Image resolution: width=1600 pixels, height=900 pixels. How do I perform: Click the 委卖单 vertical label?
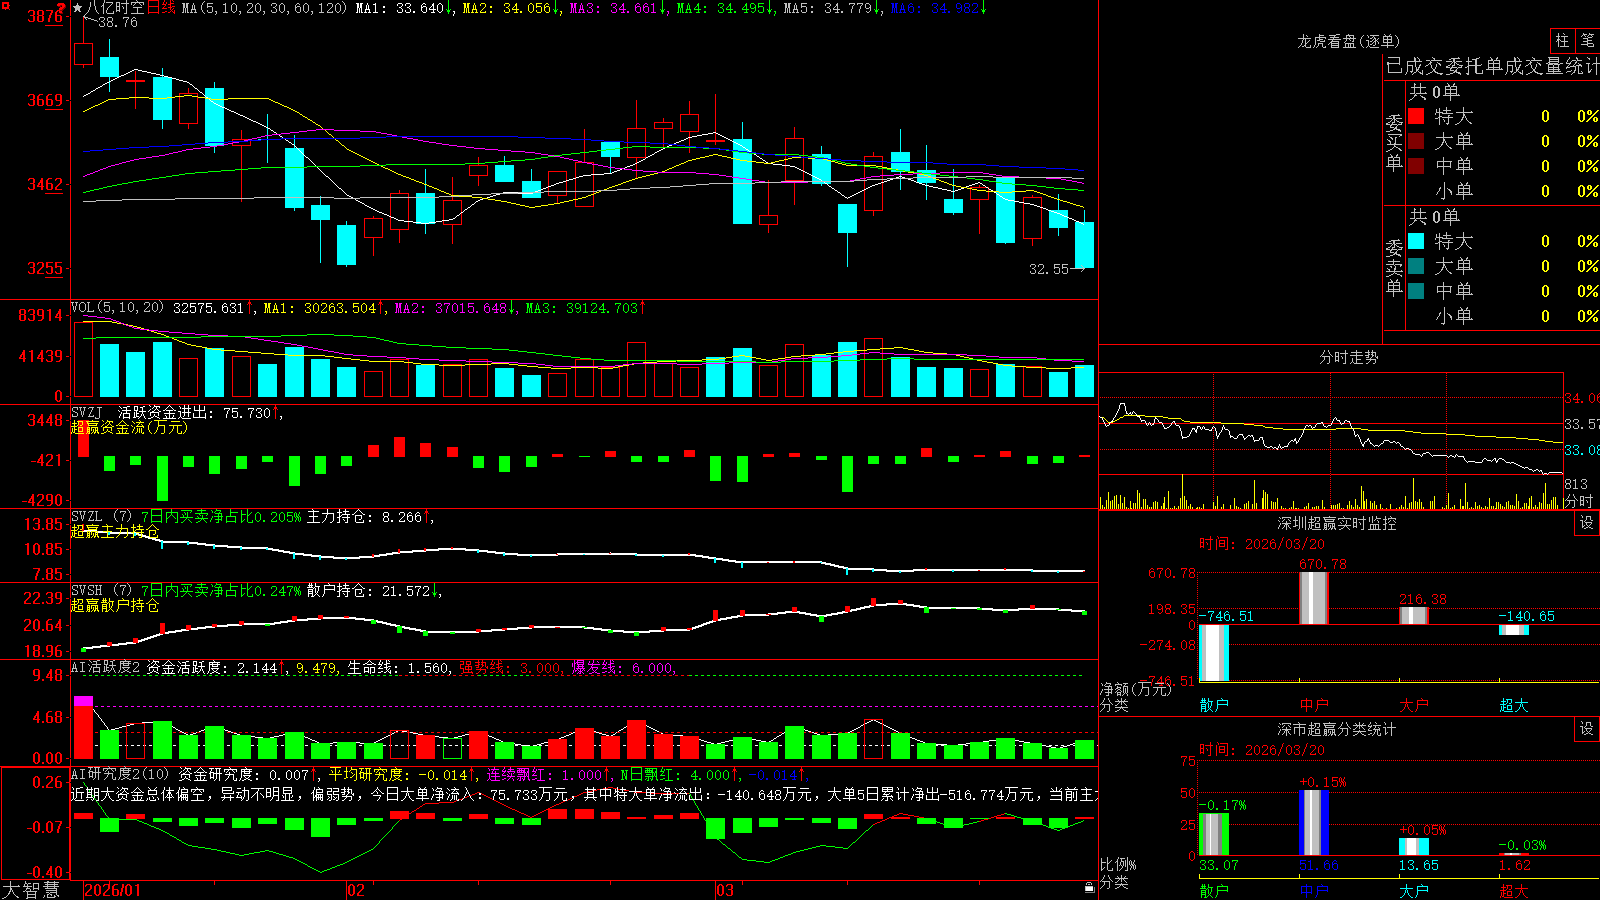click(1394, 267)
